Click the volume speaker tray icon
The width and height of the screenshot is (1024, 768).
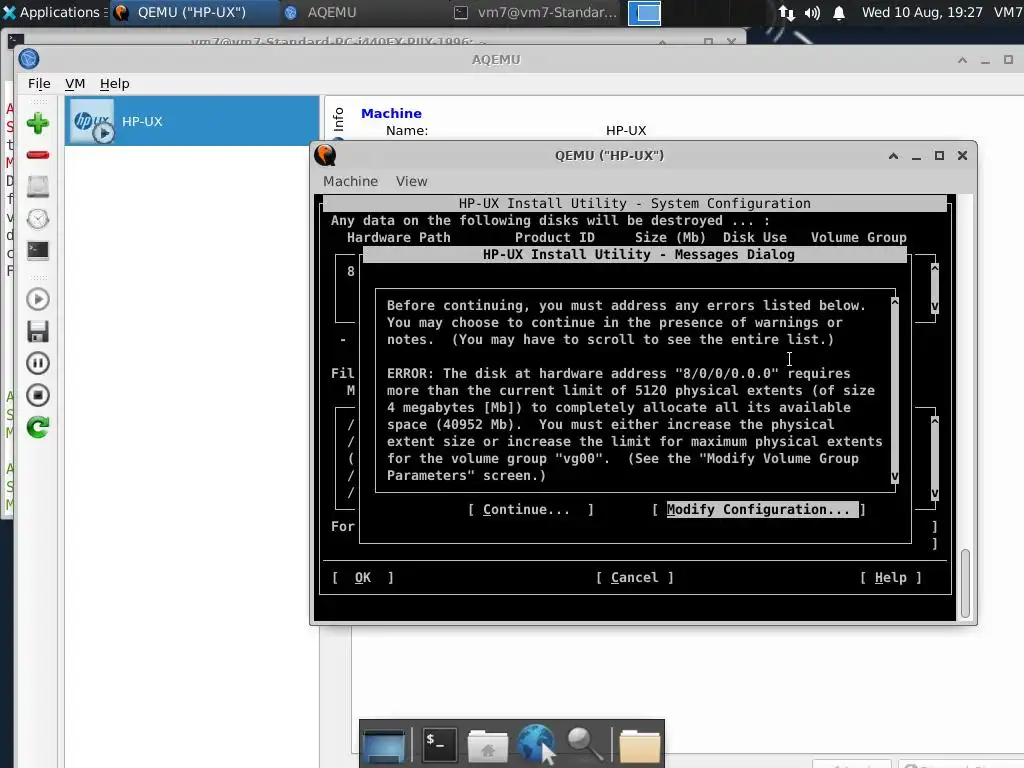pyautogui.click(x=812, y=13)
